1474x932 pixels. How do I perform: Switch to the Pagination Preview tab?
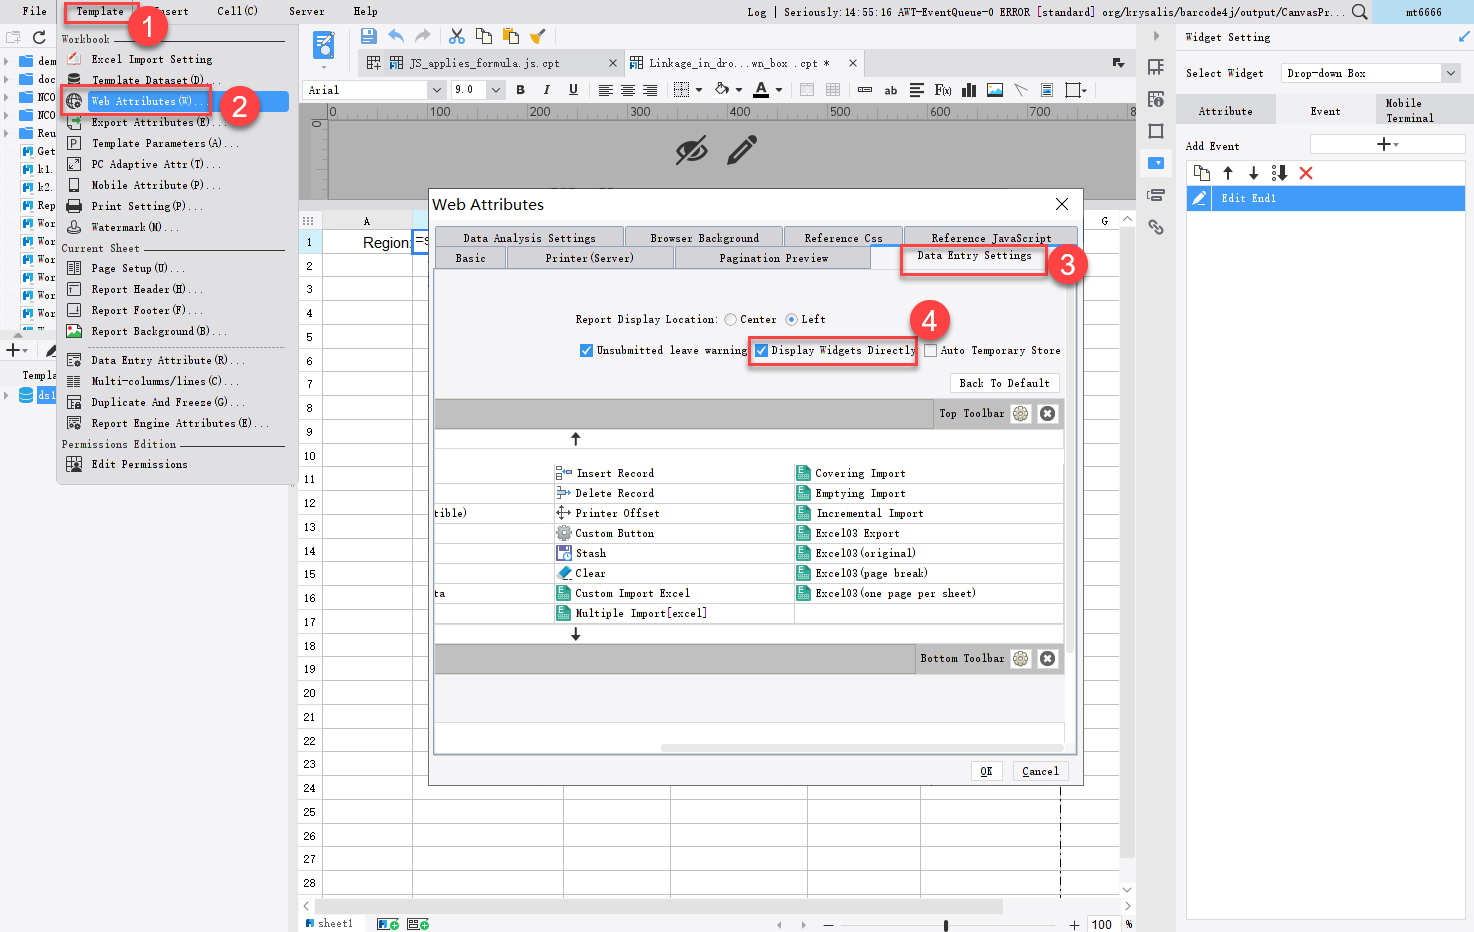(x=773, y=259)
